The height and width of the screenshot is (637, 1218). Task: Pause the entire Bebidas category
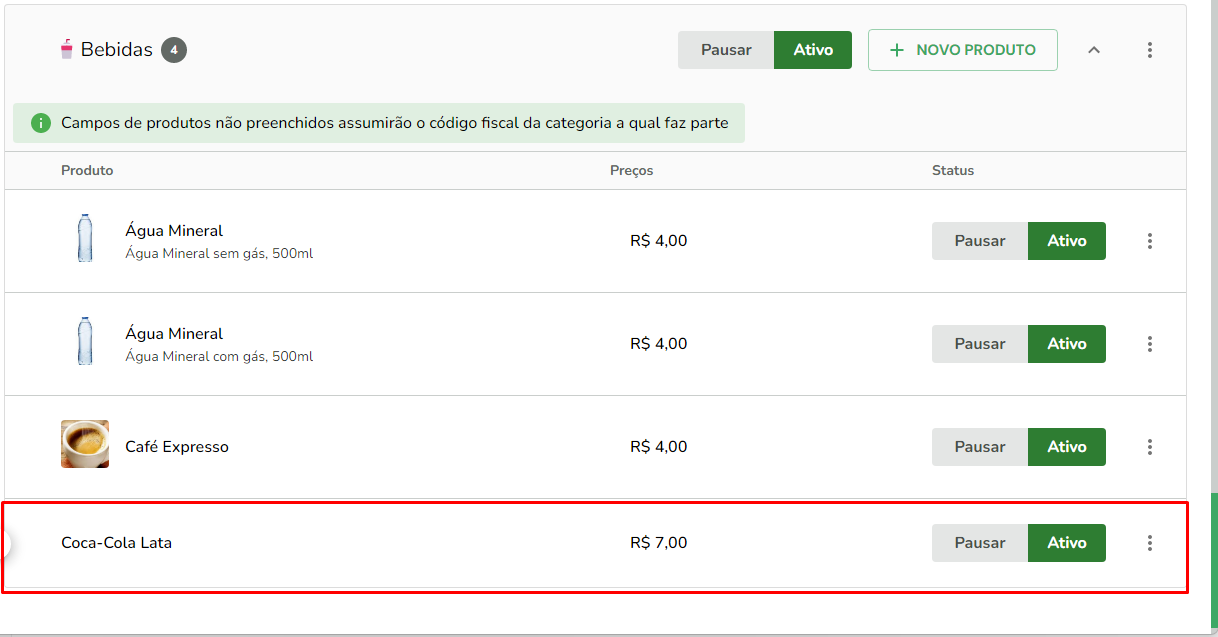tap(726, 50)
